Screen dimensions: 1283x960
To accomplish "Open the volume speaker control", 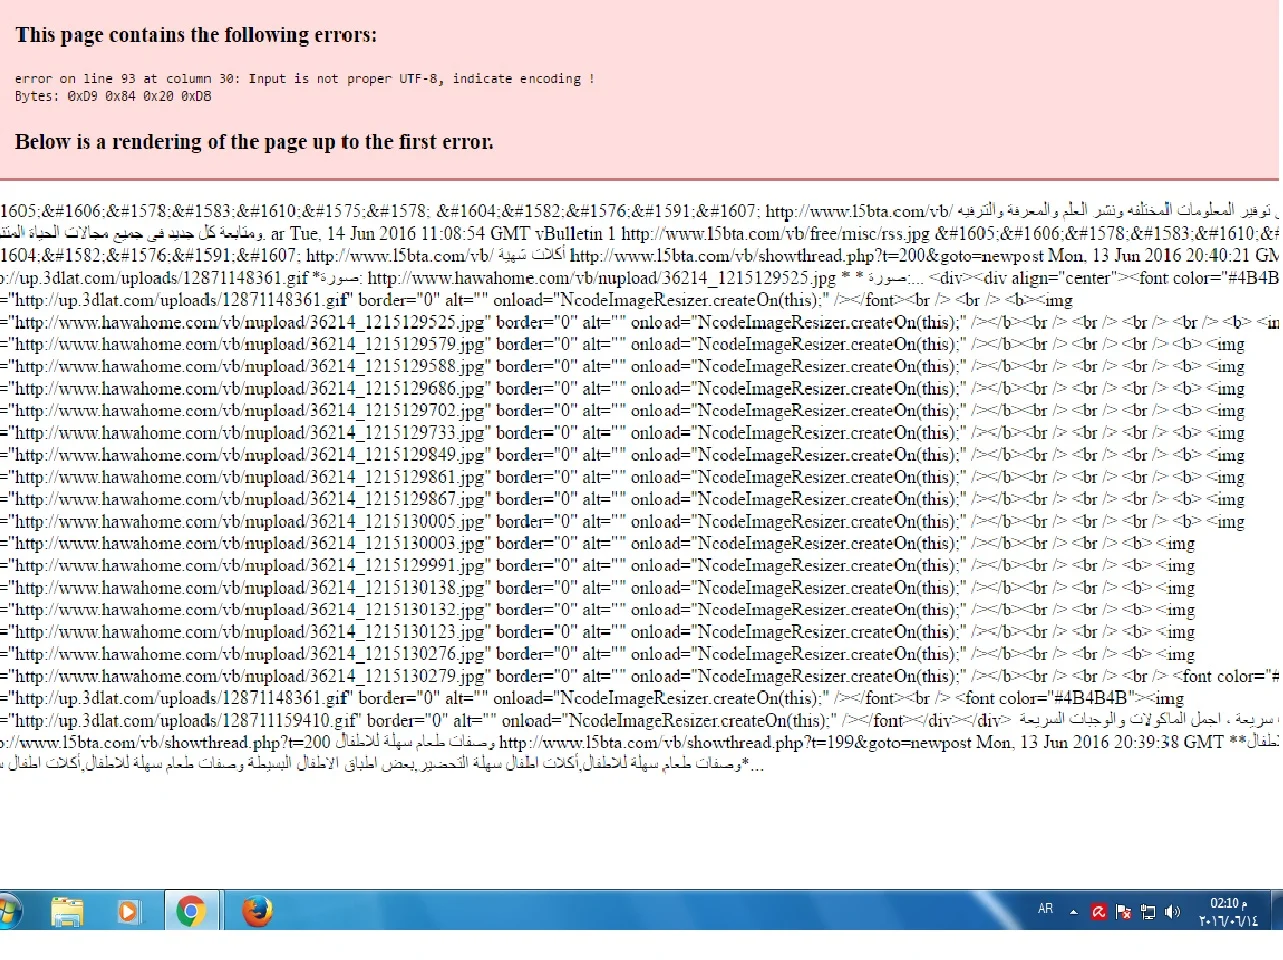I will (1172, 911).
